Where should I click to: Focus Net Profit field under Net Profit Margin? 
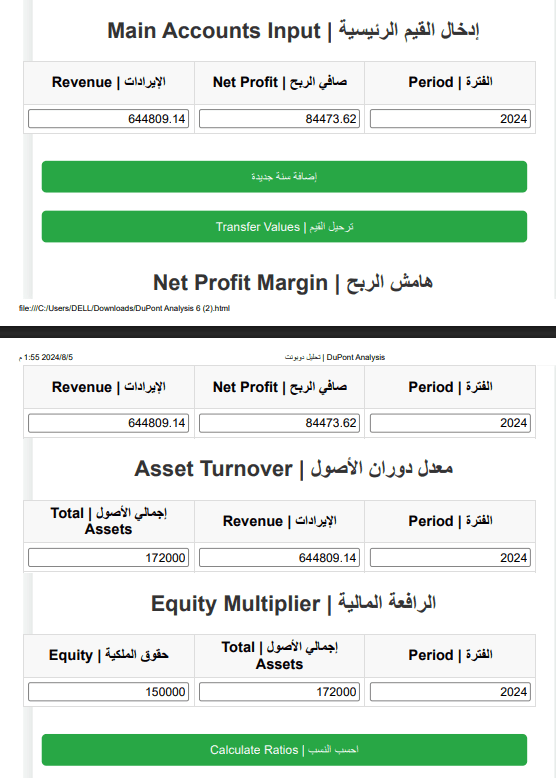[279, 423]
